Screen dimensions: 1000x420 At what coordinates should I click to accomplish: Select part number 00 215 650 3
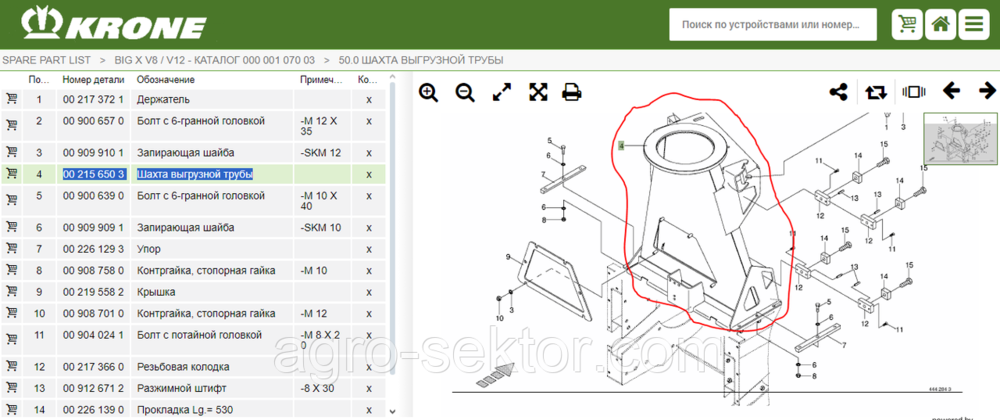(x=94, y=174)
